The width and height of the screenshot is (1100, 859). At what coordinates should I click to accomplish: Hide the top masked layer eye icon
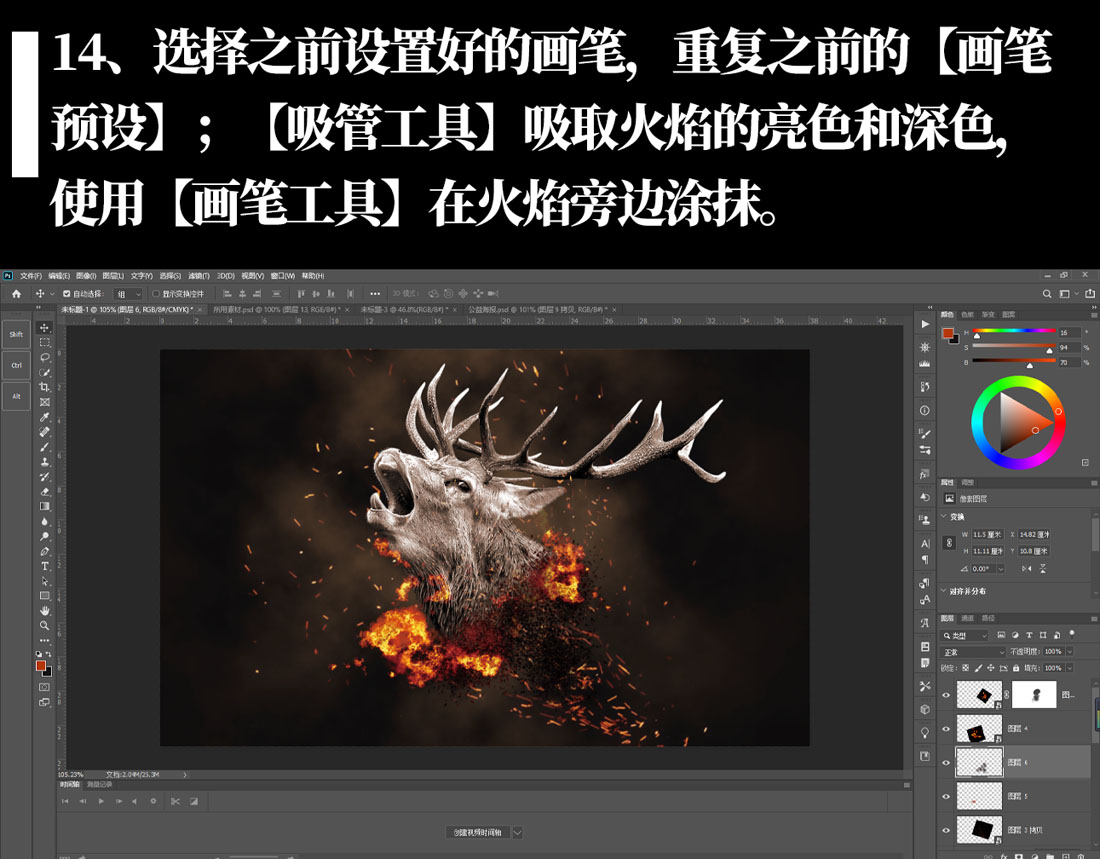pos(946,695)
